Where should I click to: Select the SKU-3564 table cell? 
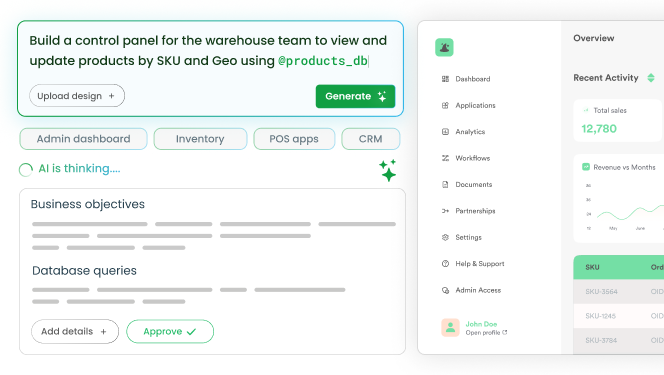click(x=601, y=292)
